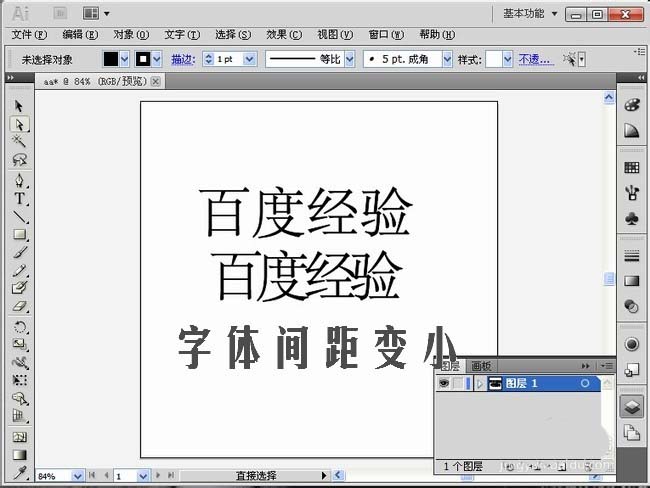Click the black fill color swatch
This screenshot has width=650, height=488.
pyautogui.click(x=111, y=59)
